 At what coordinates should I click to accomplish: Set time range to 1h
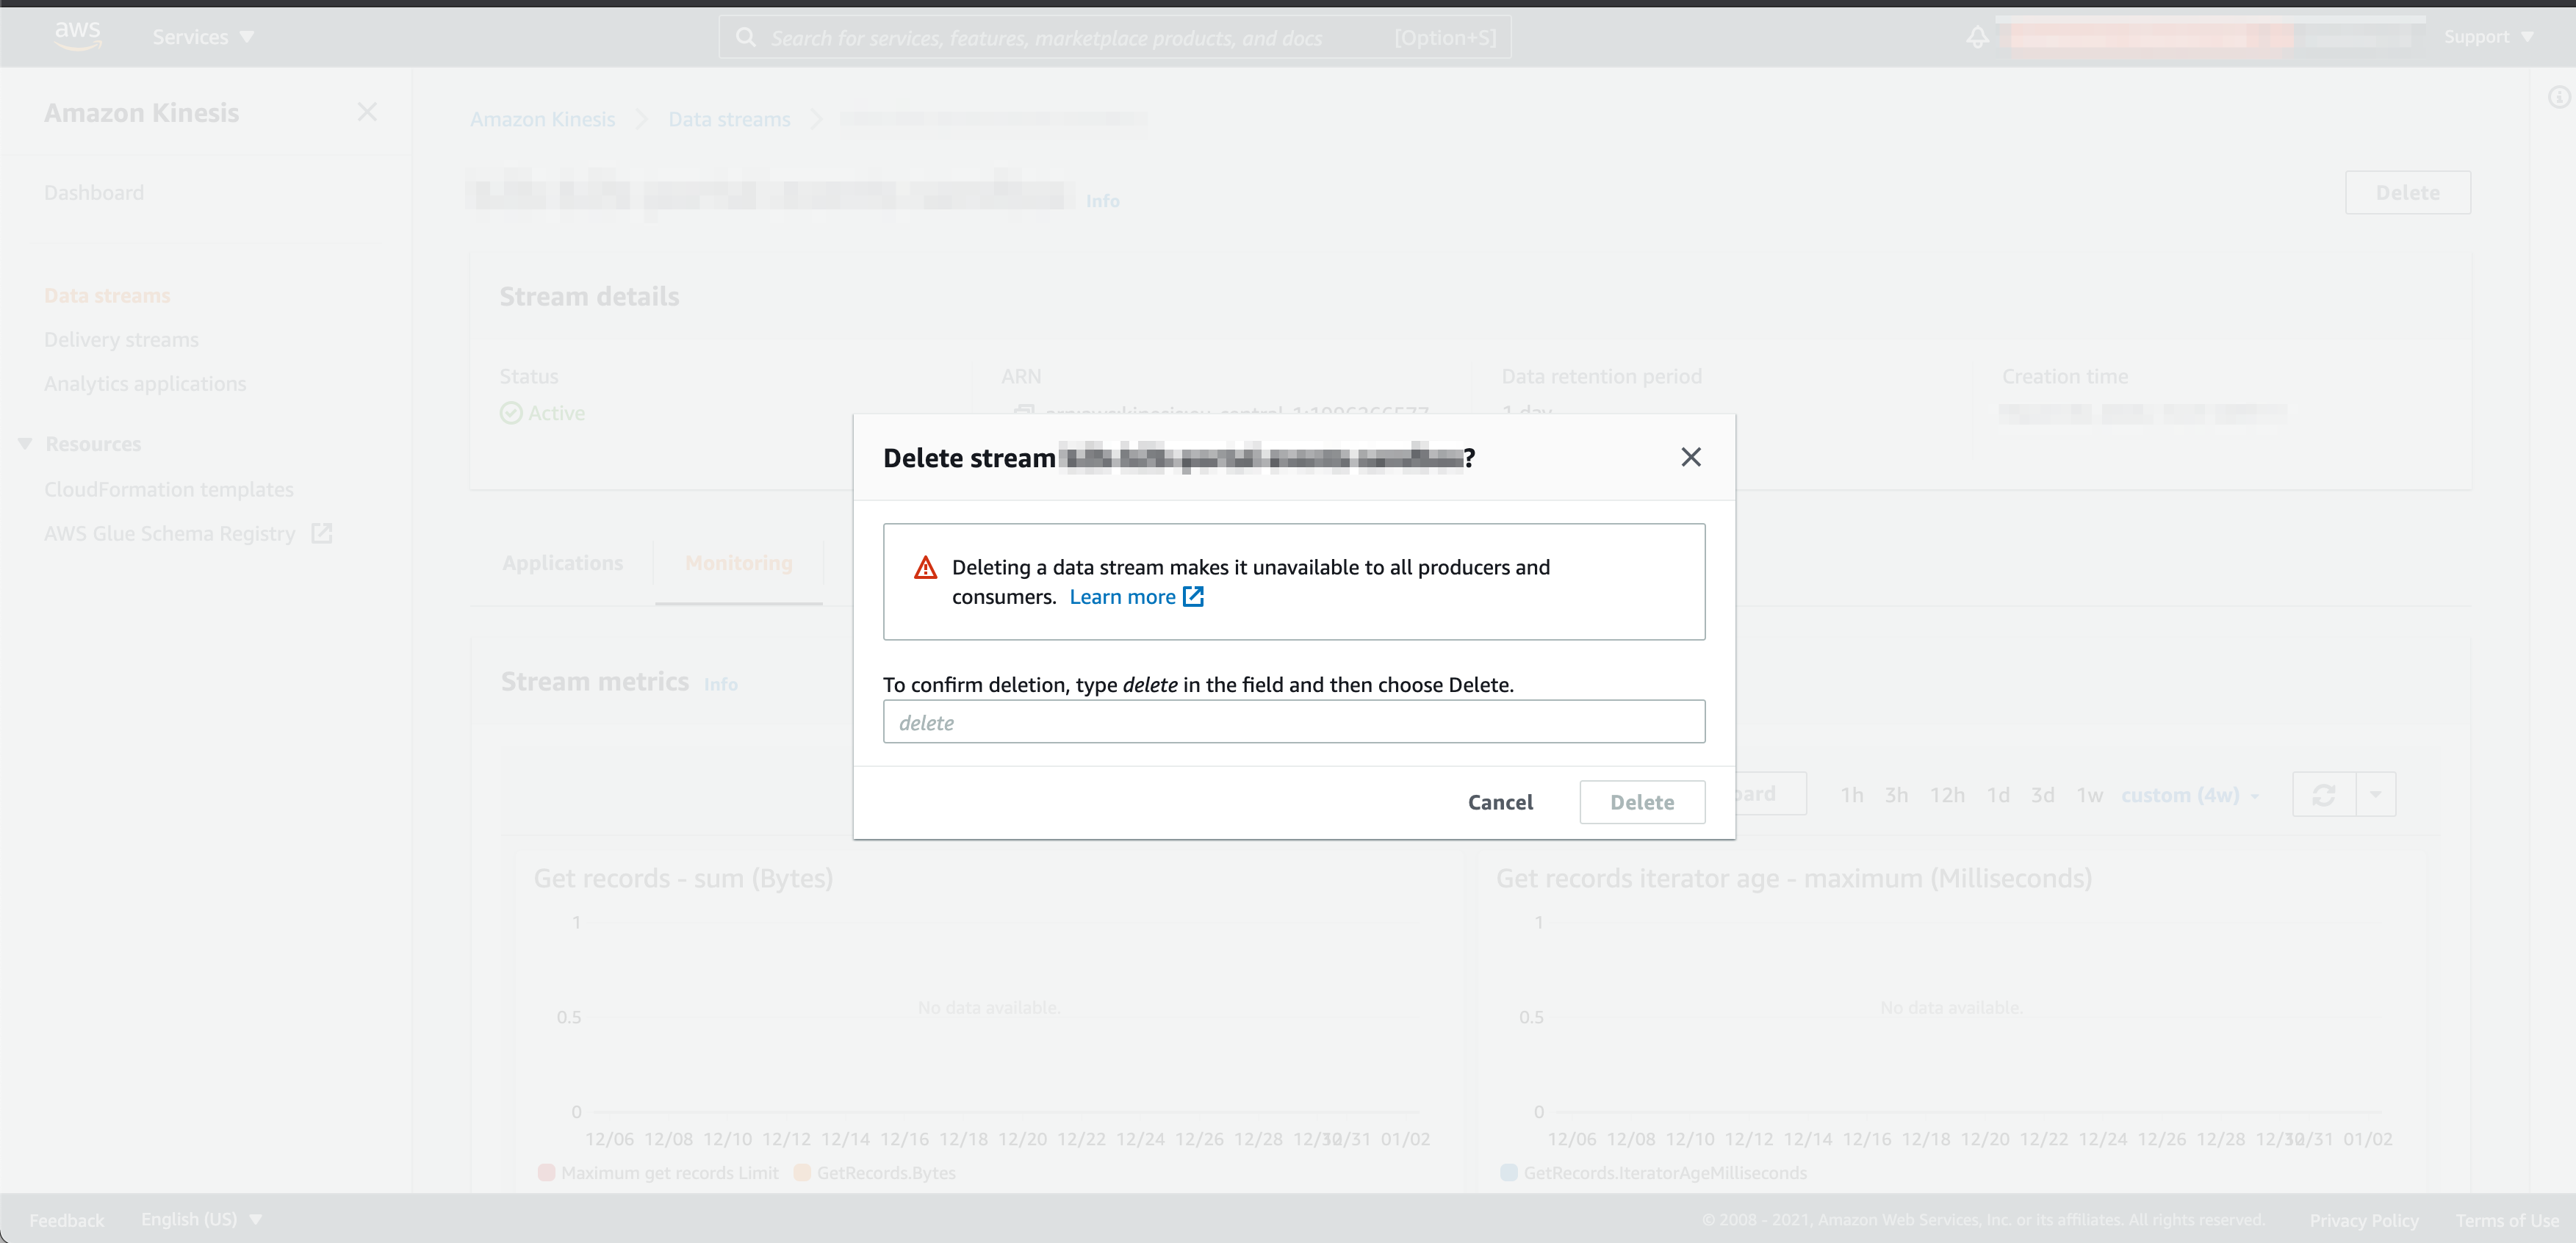tap(1852, 795)
